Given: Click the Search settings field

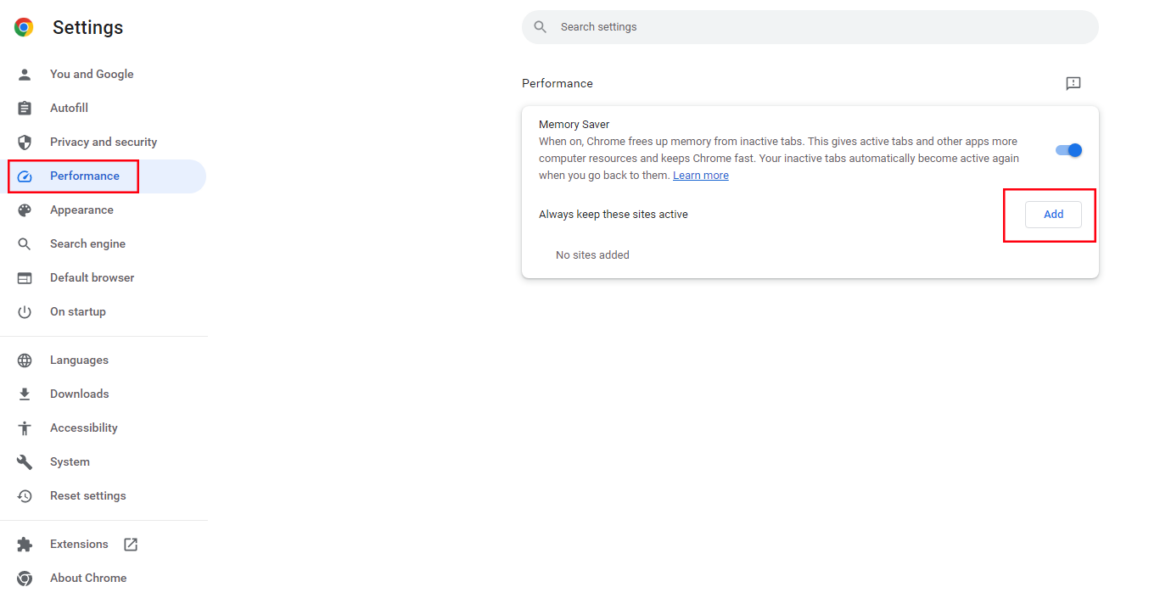Looking at the screenshot, I should click(x=810, y=27).
